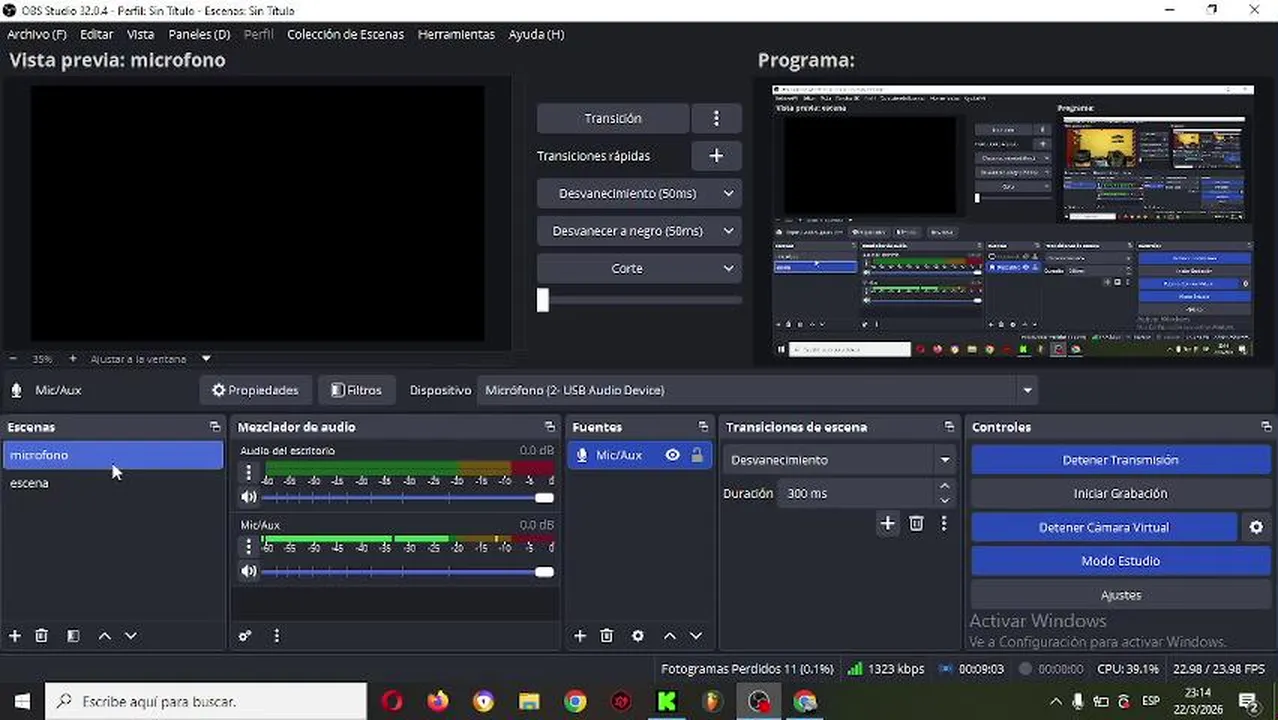Screen dimensions: 1278x720
Task: Mute Mic/Aux speaker icon
Action: (249, 571)
